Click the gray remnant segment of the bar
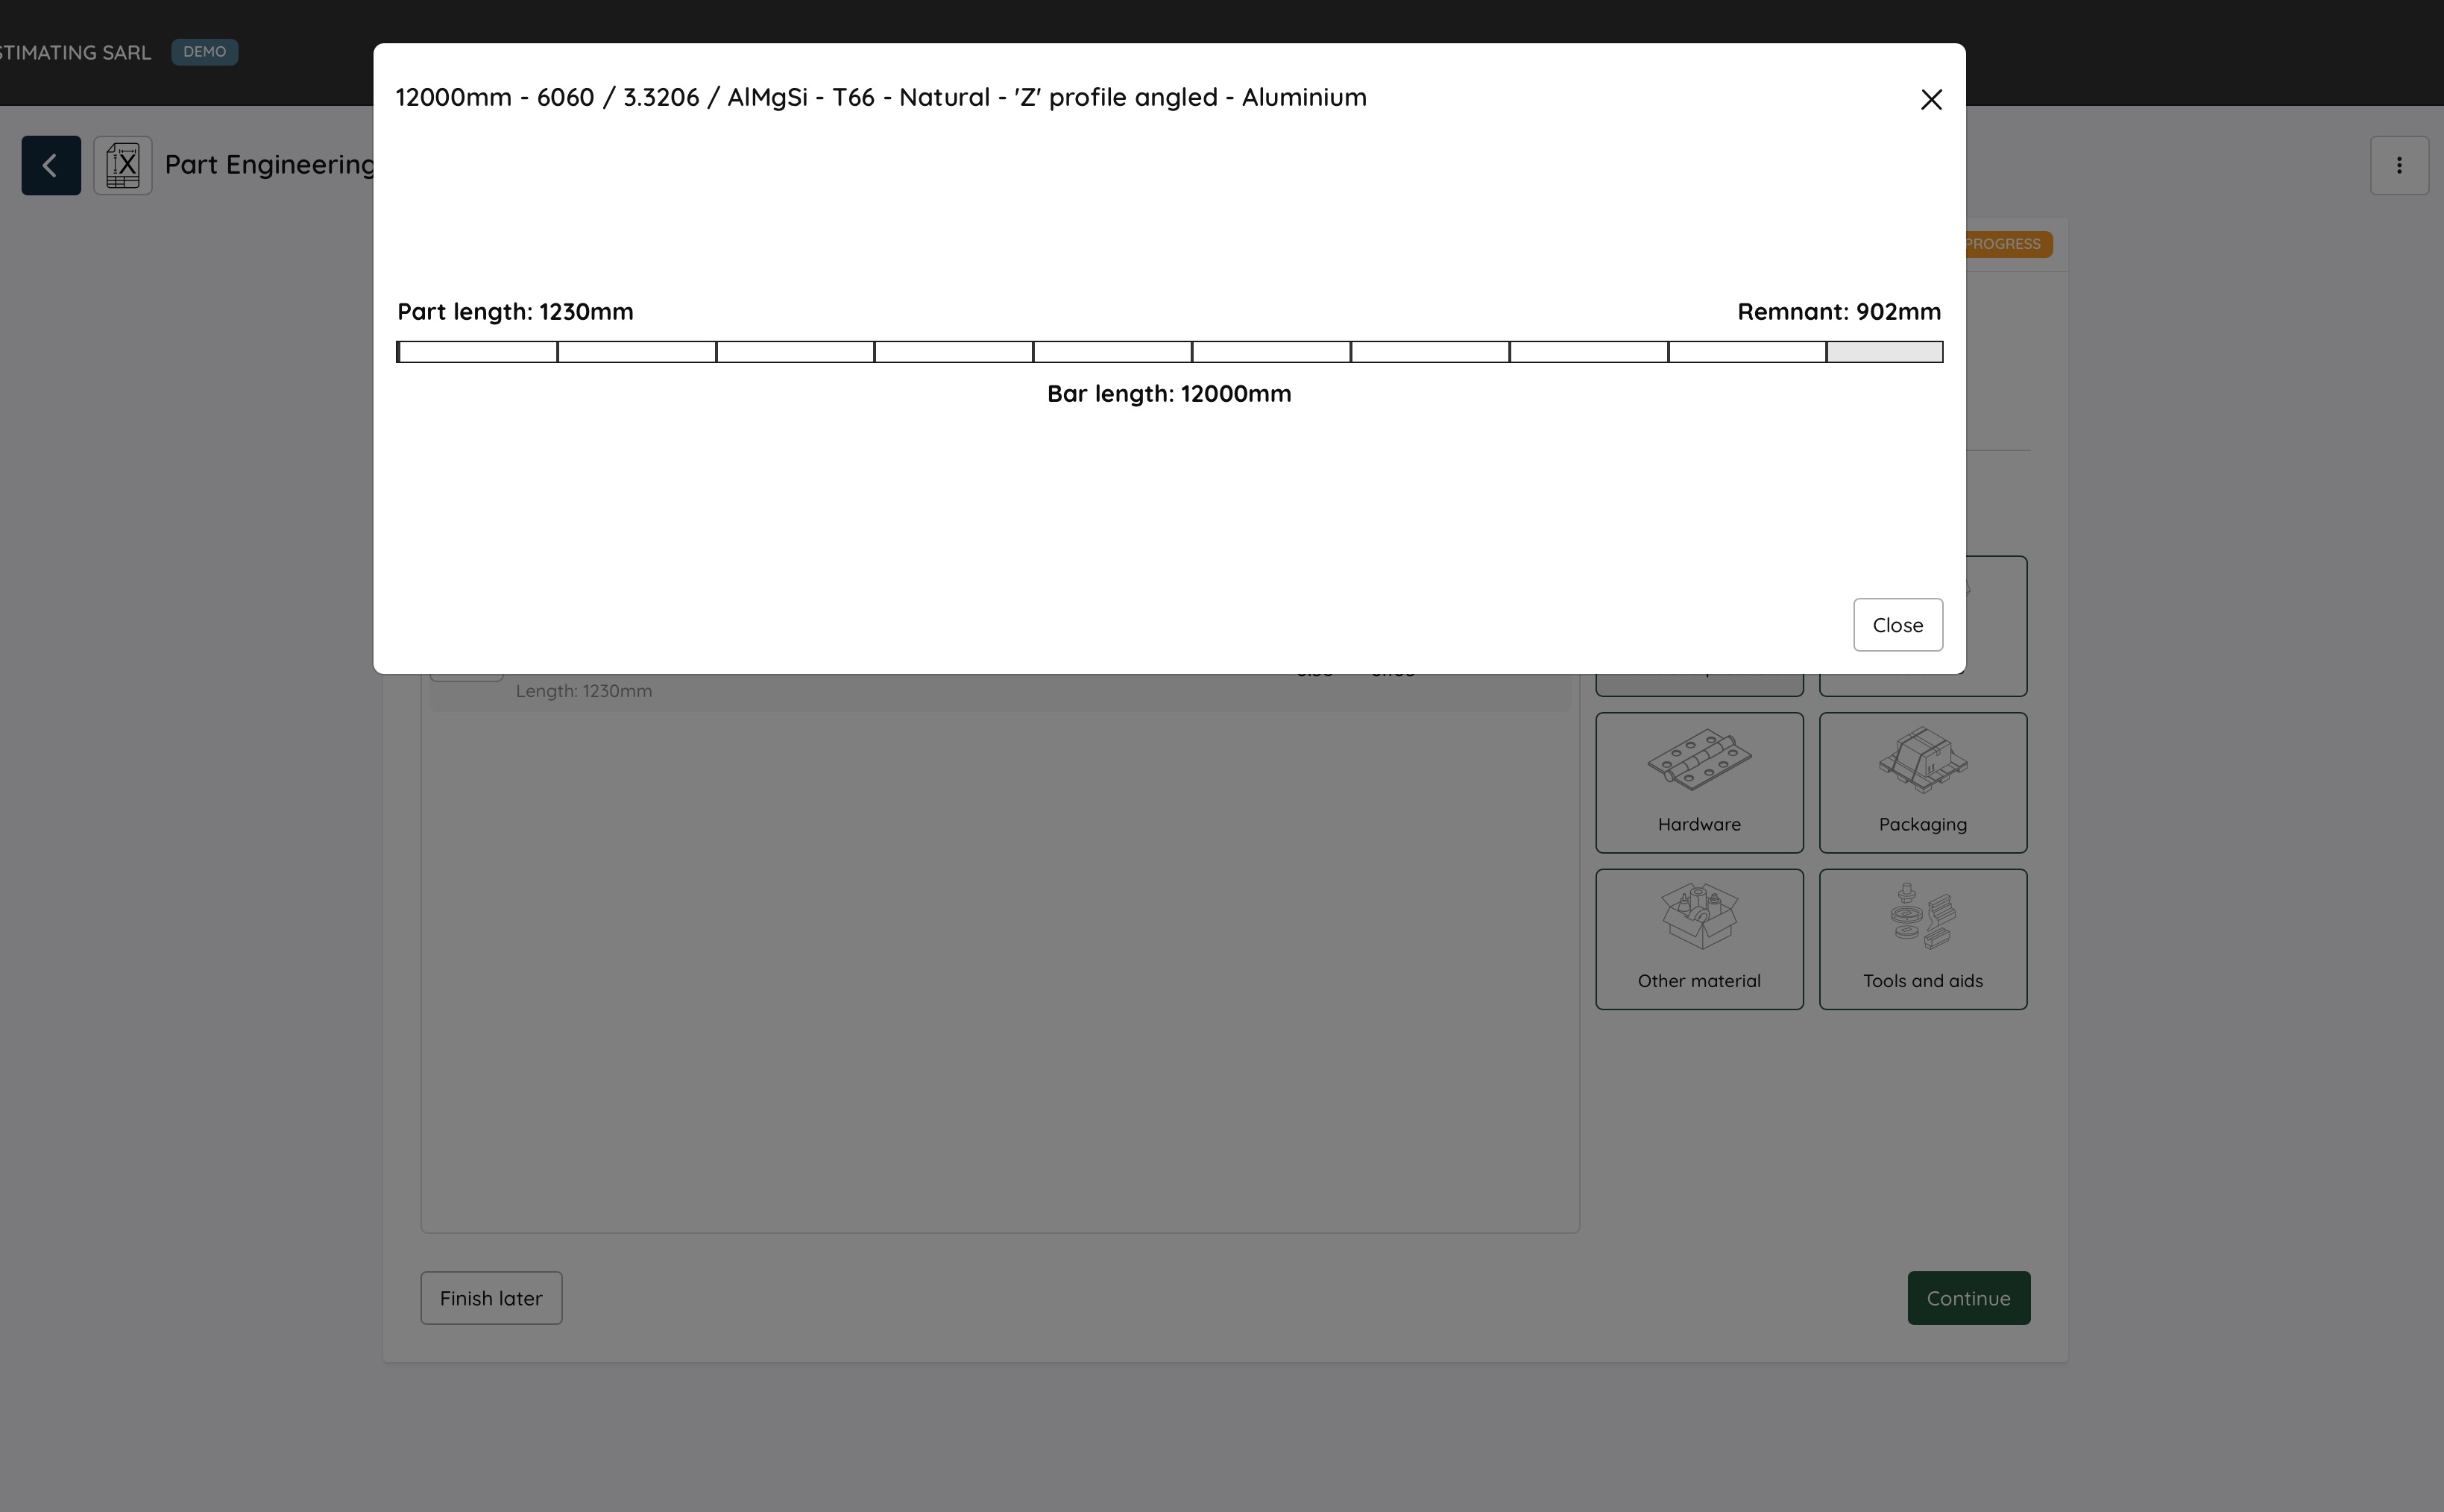The width and height of the screenshot is (2444, 1512). point(1884,352)
